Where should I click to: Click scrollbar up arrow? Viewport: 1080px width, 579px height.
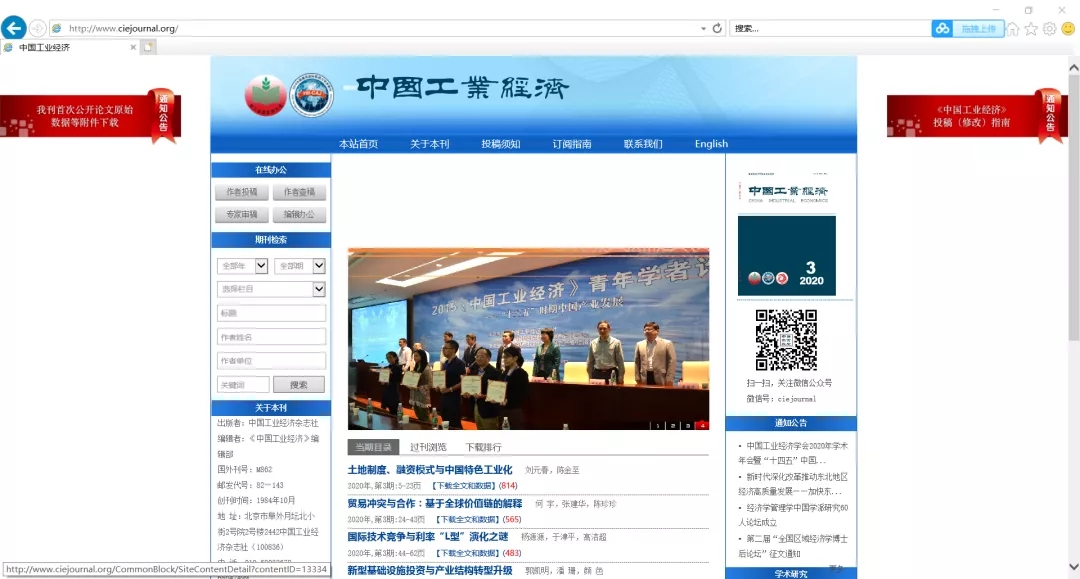(x=1074, y=67)
